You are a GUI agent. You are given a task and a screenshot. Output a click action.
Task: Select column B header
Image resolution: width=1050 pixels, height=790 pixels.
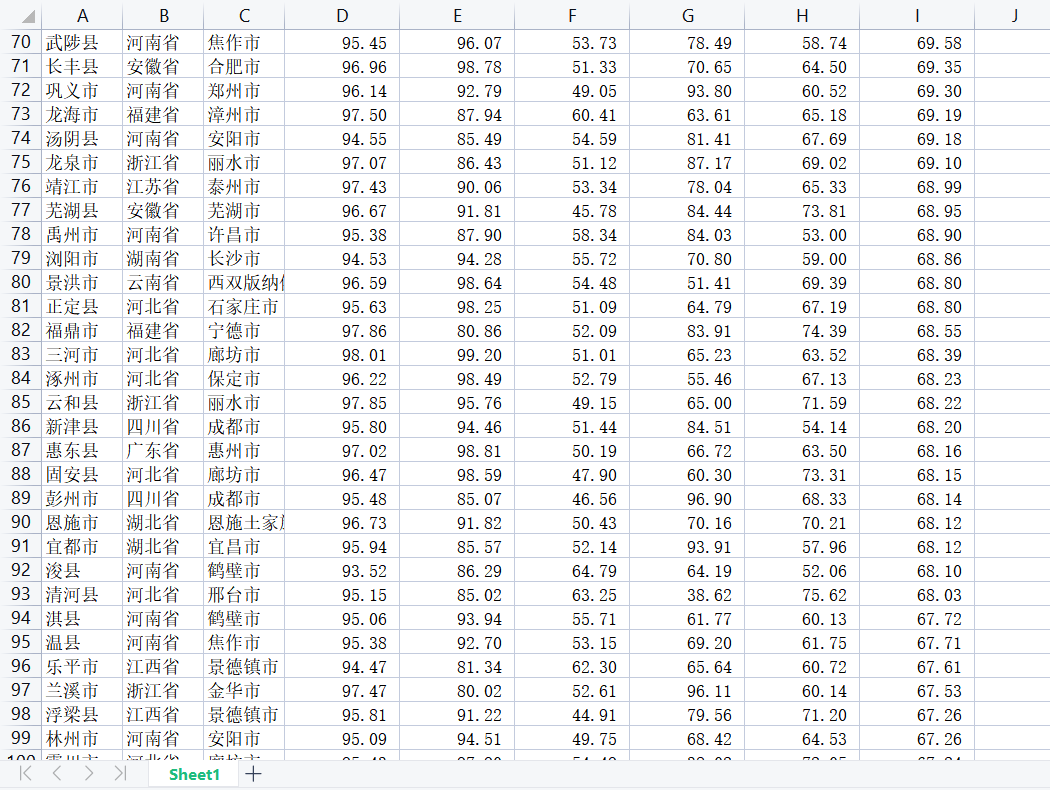click(x=163, y=16)
